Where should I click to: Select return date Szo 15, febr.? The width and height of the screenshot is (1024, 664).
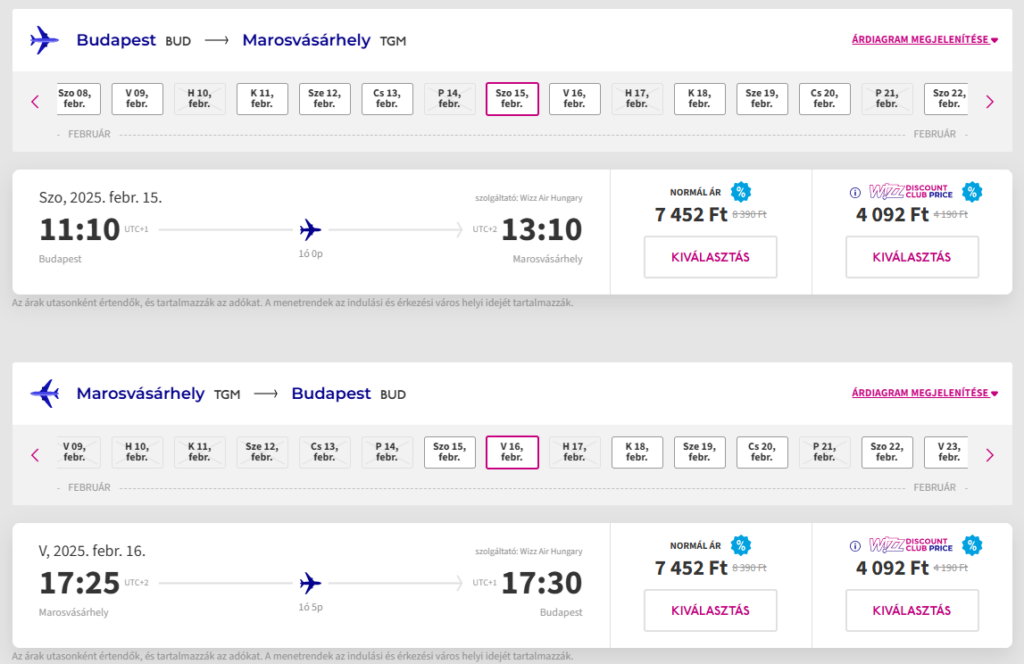click(449, 452)
